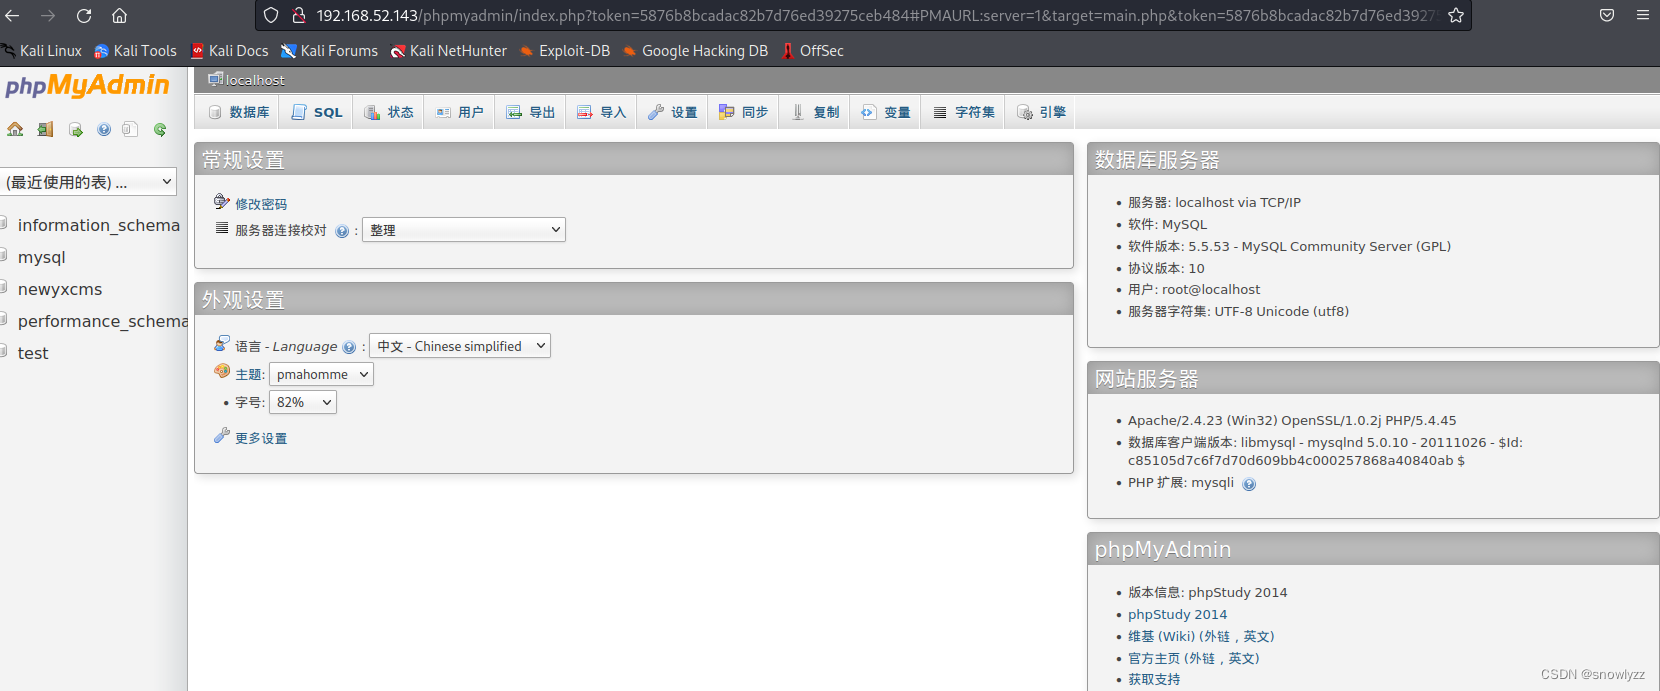Switch to the 导出 export tab
The image size is (1660, 691).
(x=531, y=112)
